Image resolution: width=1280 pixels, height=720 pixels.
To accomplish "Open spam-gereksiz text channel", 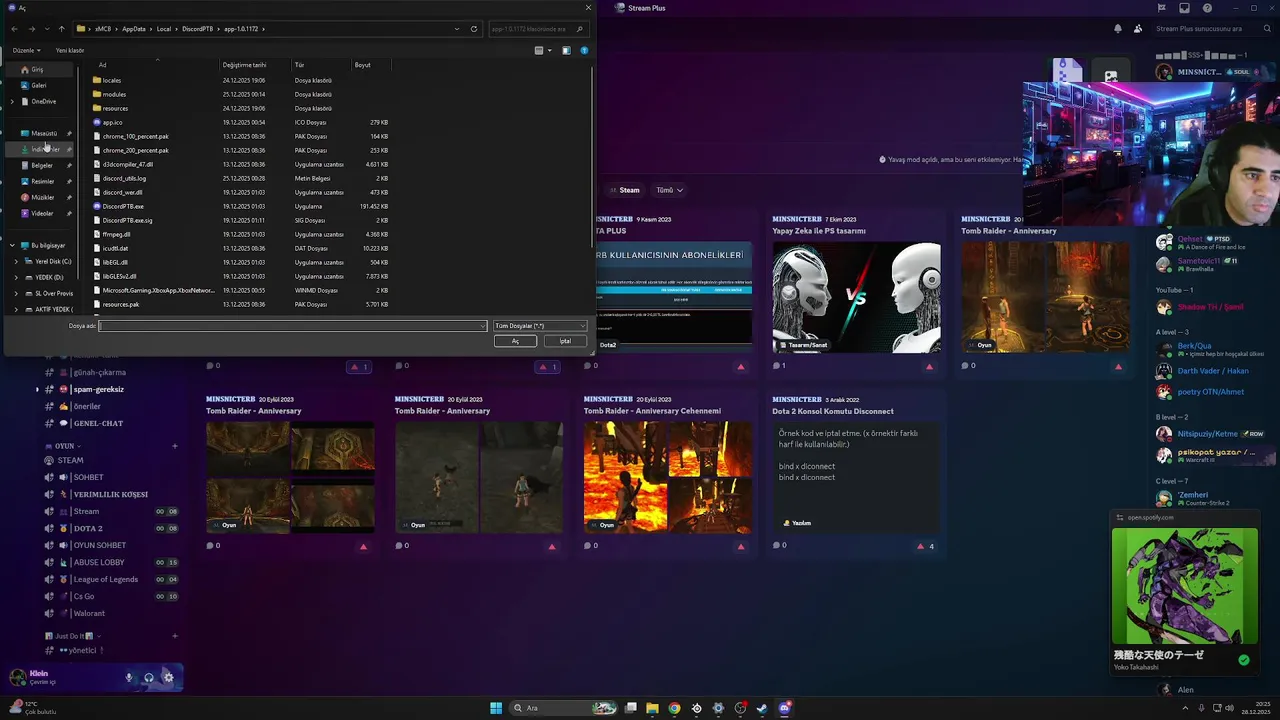I will (98, 389).
